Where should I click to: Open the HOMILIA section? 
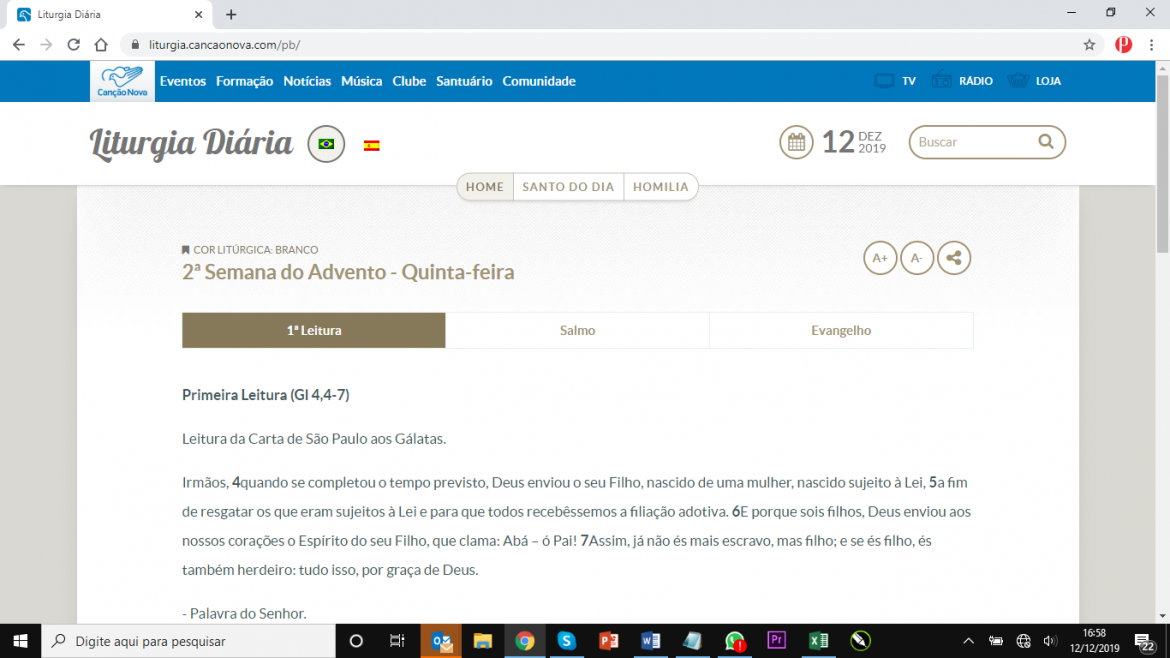point(661,186)
